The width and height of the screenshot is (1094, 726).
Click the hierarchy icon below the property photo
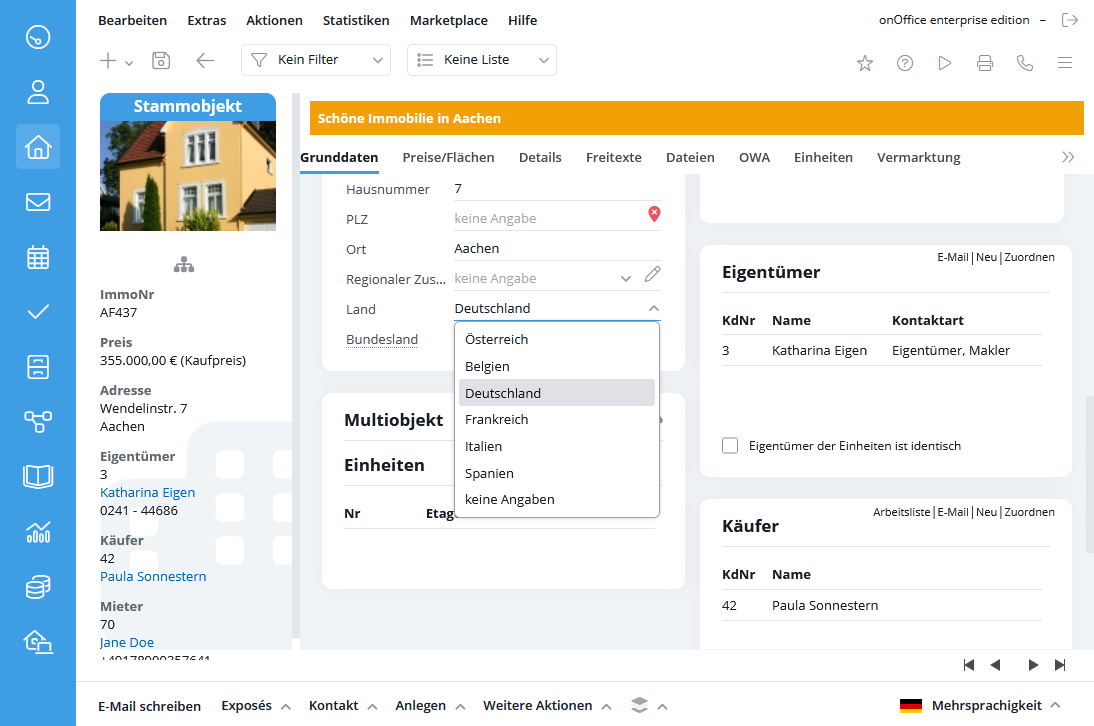(x=184, y=264)
